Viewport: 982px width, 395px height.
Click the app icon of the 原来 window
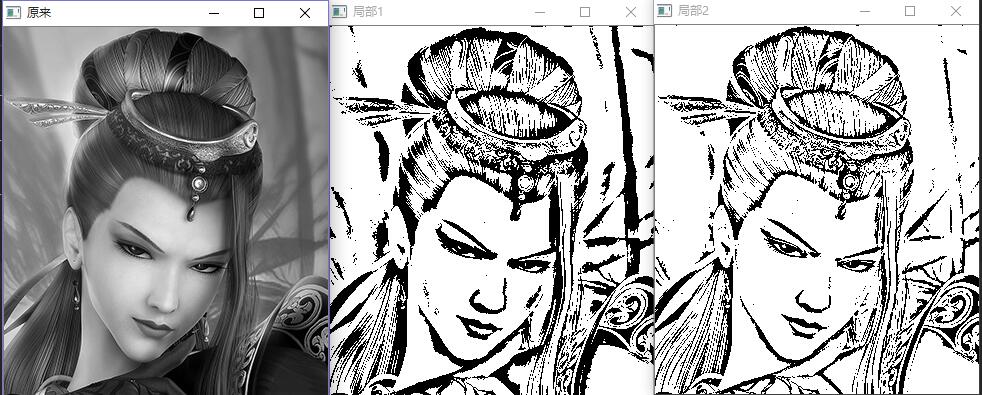pos(13,13)
